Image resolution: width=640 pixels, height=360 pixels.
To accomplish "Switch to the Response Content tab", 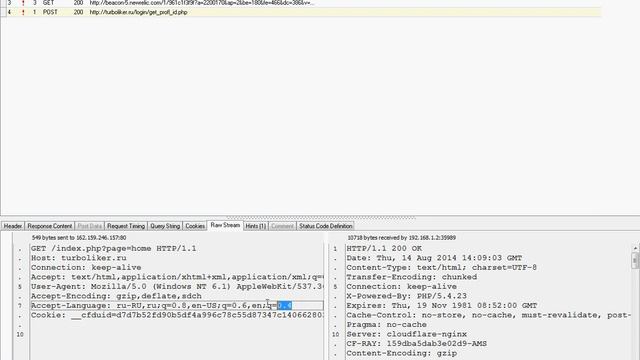I will pos(50,226).
